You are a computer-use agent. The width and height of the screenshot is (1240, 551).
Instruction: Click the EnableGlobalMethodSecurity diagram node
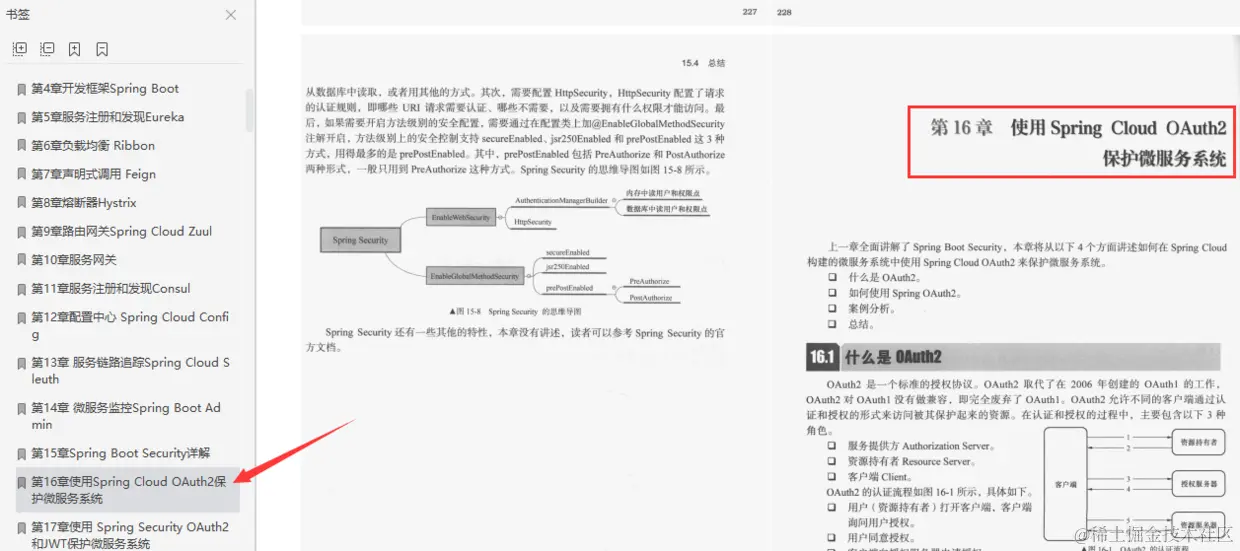point(474,276)
